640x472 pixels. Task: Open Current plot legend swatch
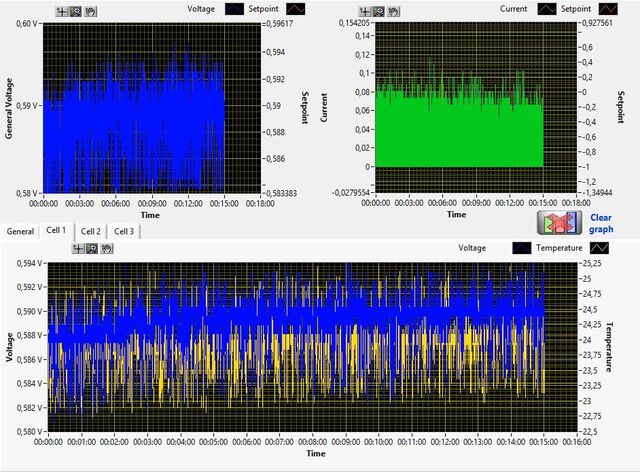[547, 9]
